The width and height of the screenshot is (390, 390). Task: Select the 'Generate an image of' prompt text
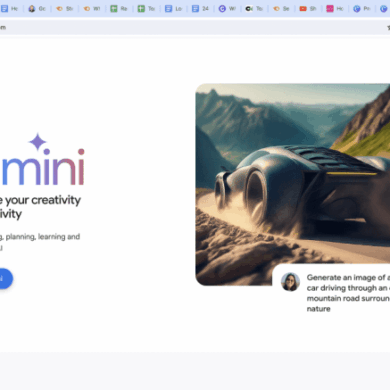346,277
